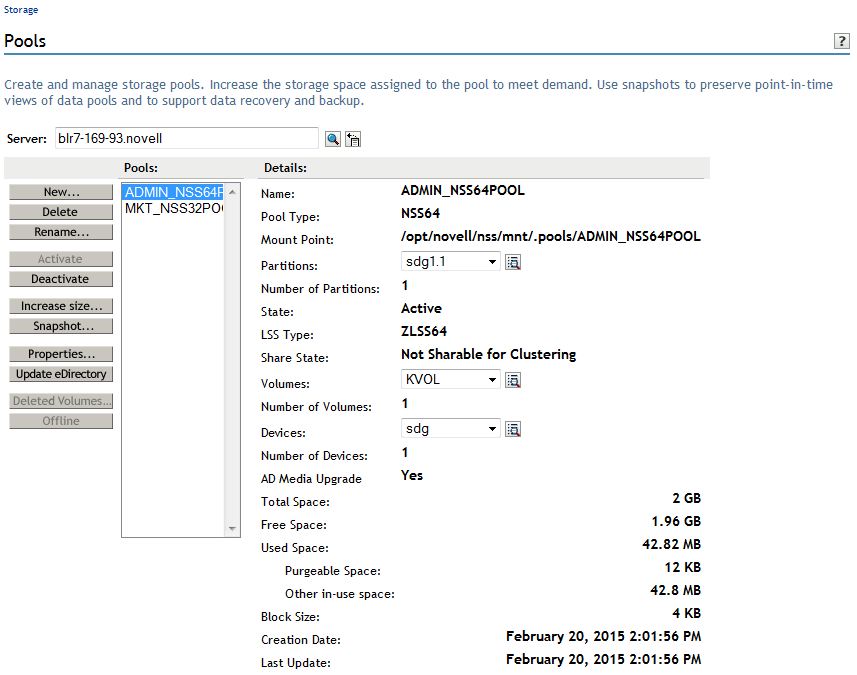
Task: Select ADMIN_NSS64POOL in the pools list
Action: (173, 192)
